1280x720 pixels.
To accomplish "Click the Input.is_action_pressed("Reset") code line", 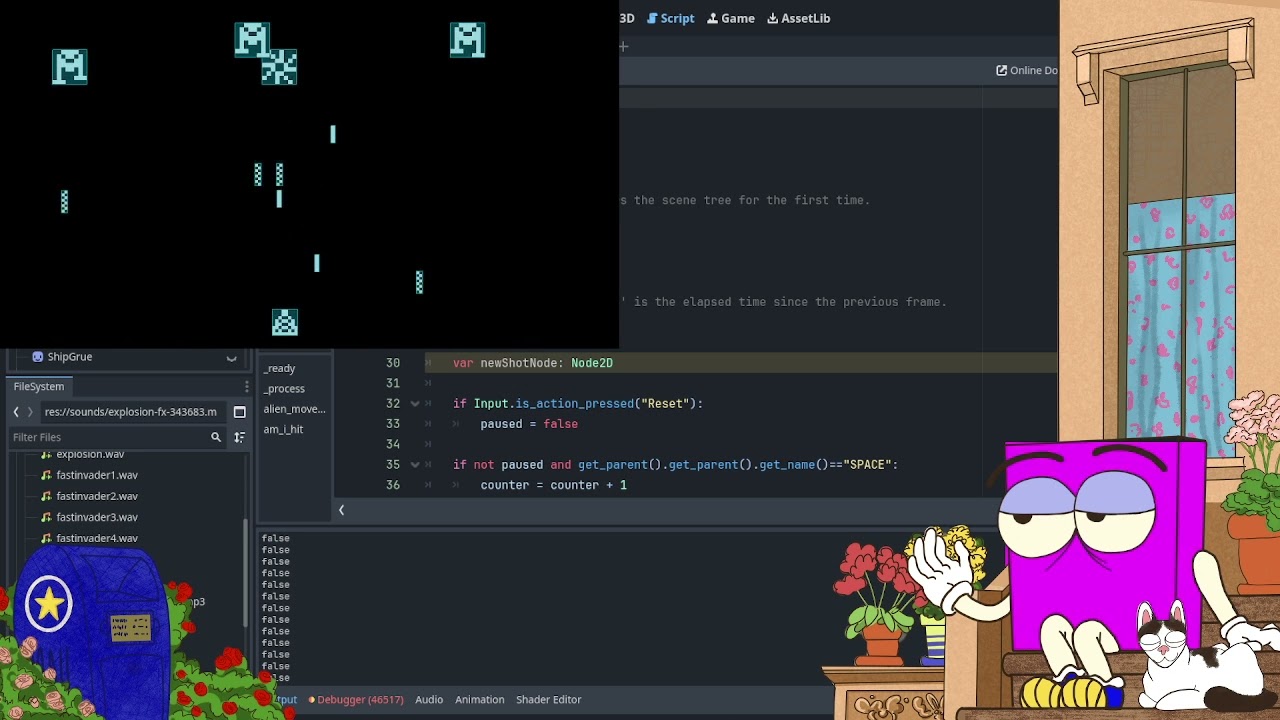I will pos(578,404).
